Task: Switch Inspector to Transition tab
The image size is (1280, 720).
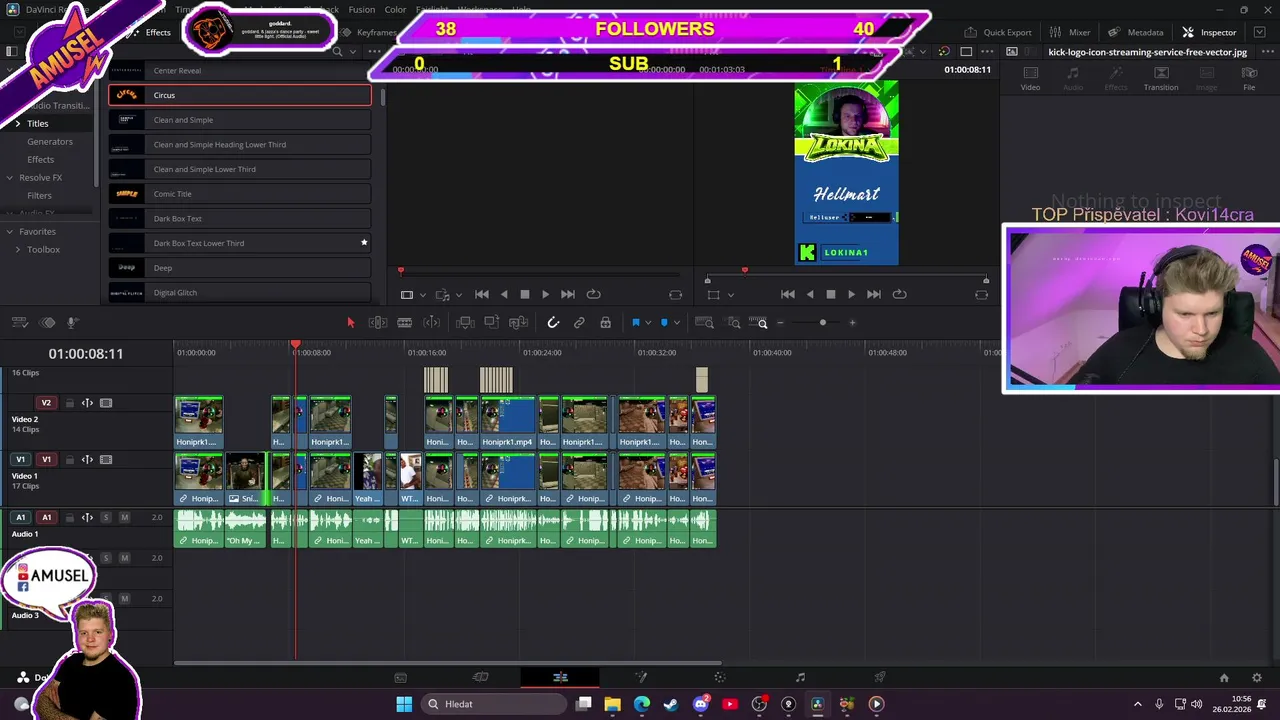Action: pos(1161,78)
